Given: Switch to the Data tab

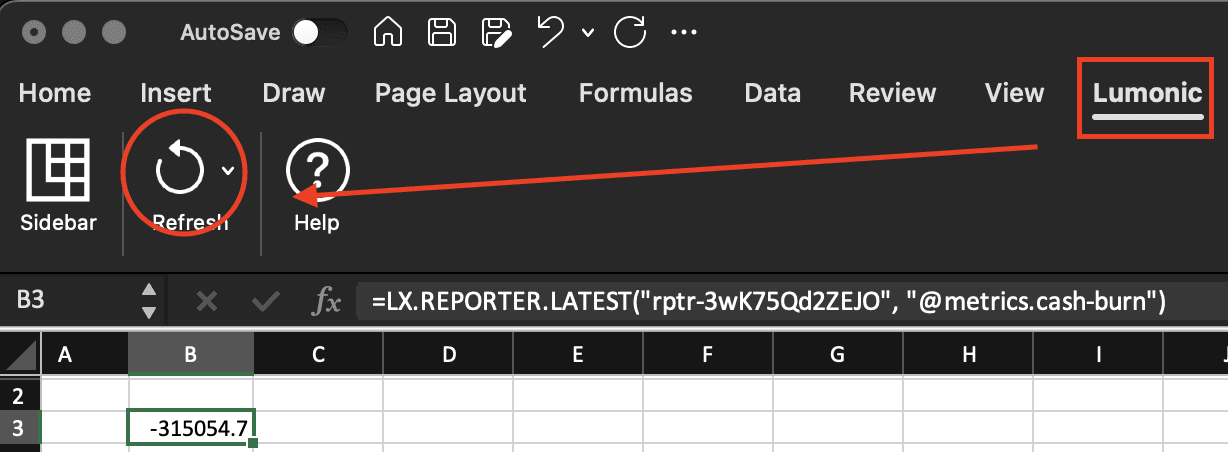Looking at the screenshot, I should click(x=773, y=94).
